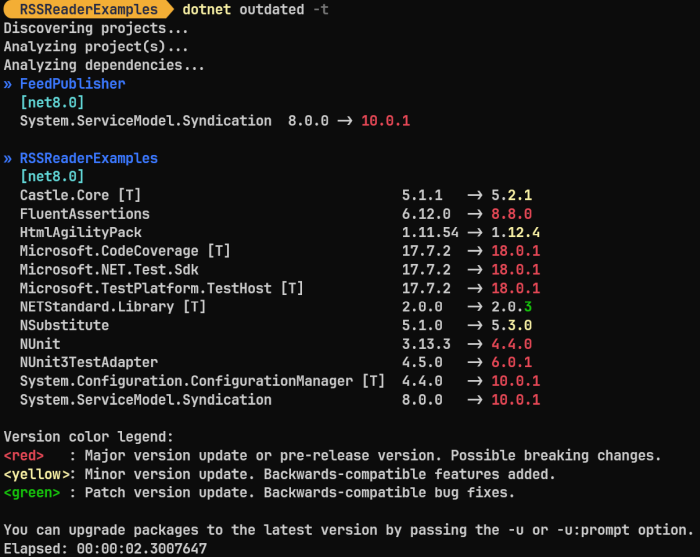
Task: Click System.Configuration.ConfigurationManager [T] package name
Action: tap(202, 381)
